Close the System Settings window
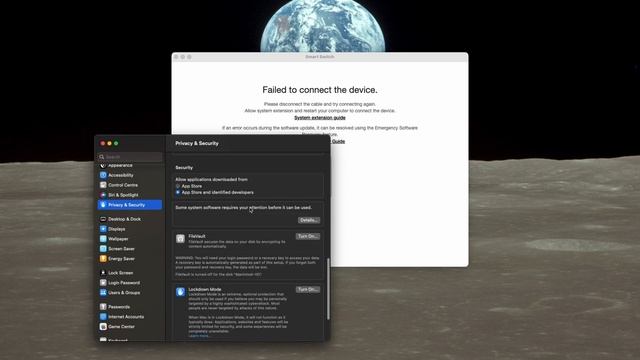This screenshot has height=360, width=640. pos(103,143)
